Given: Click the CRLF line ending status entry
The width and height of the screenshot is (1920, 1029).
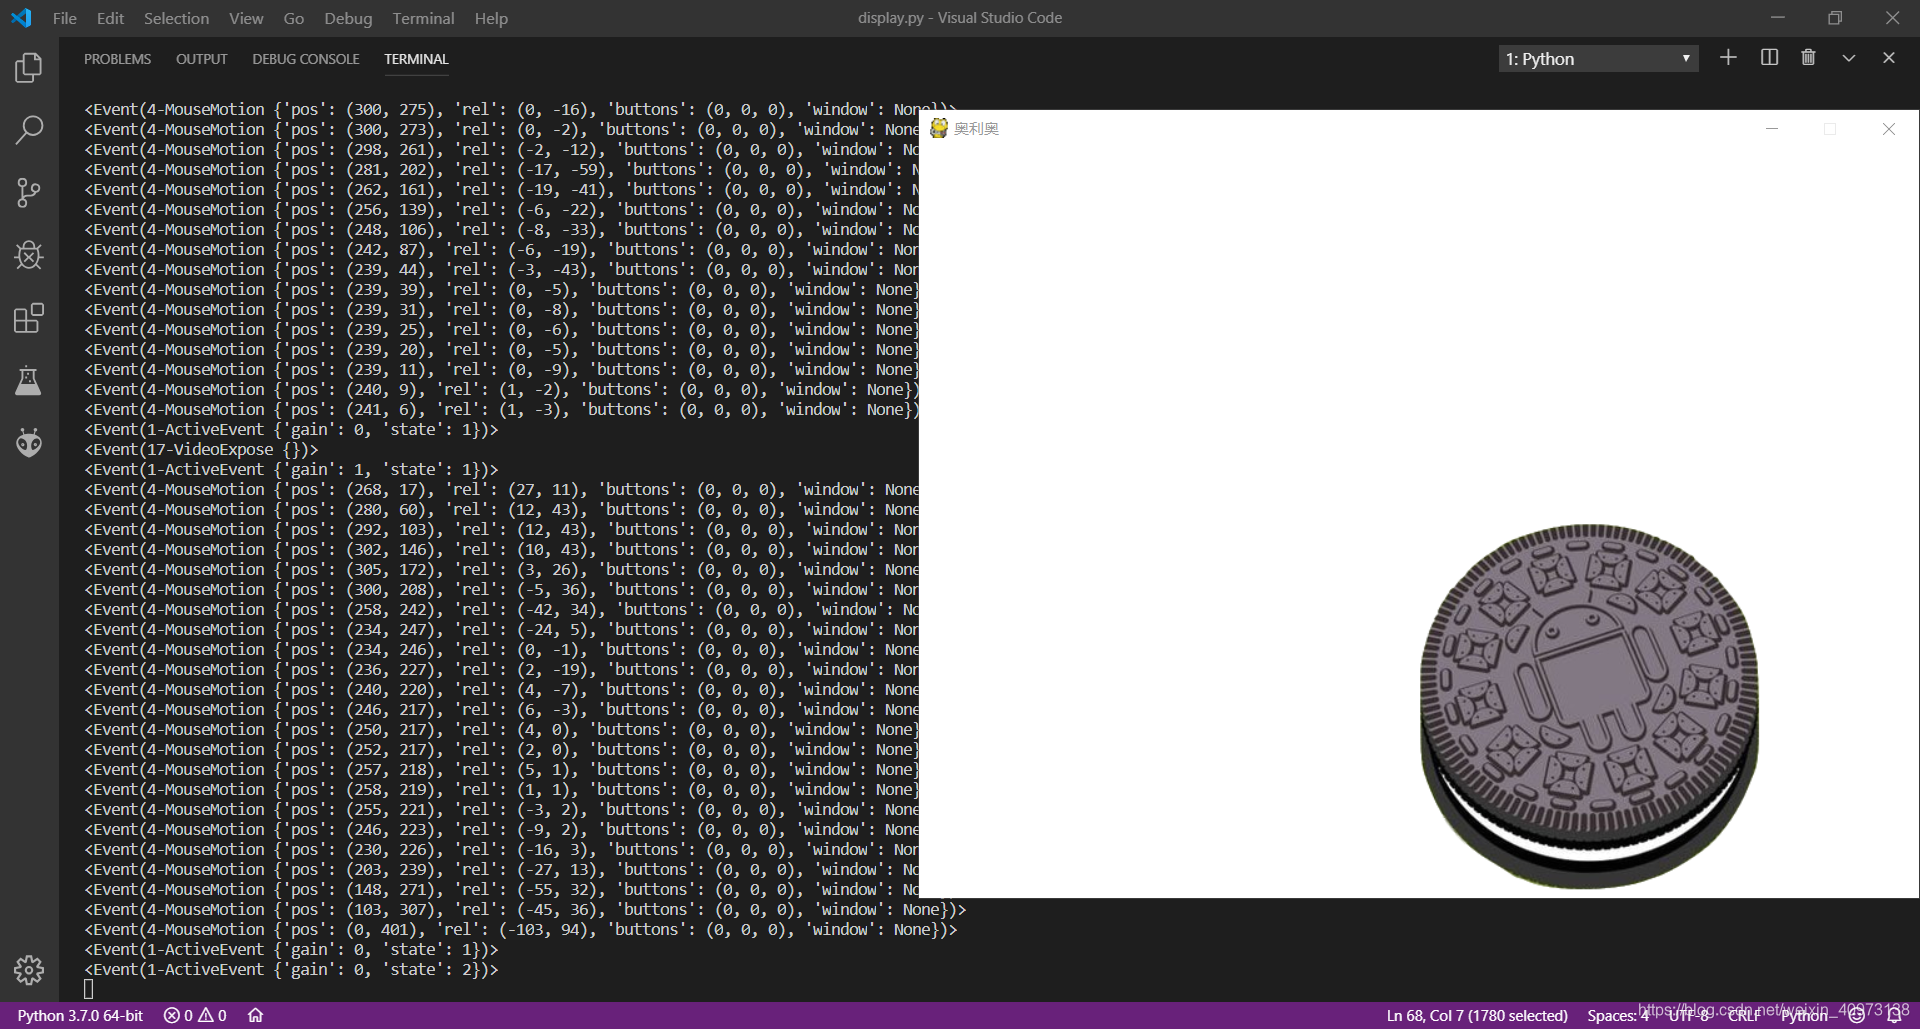Looking at the screenshot, I should point(1744,1015).
